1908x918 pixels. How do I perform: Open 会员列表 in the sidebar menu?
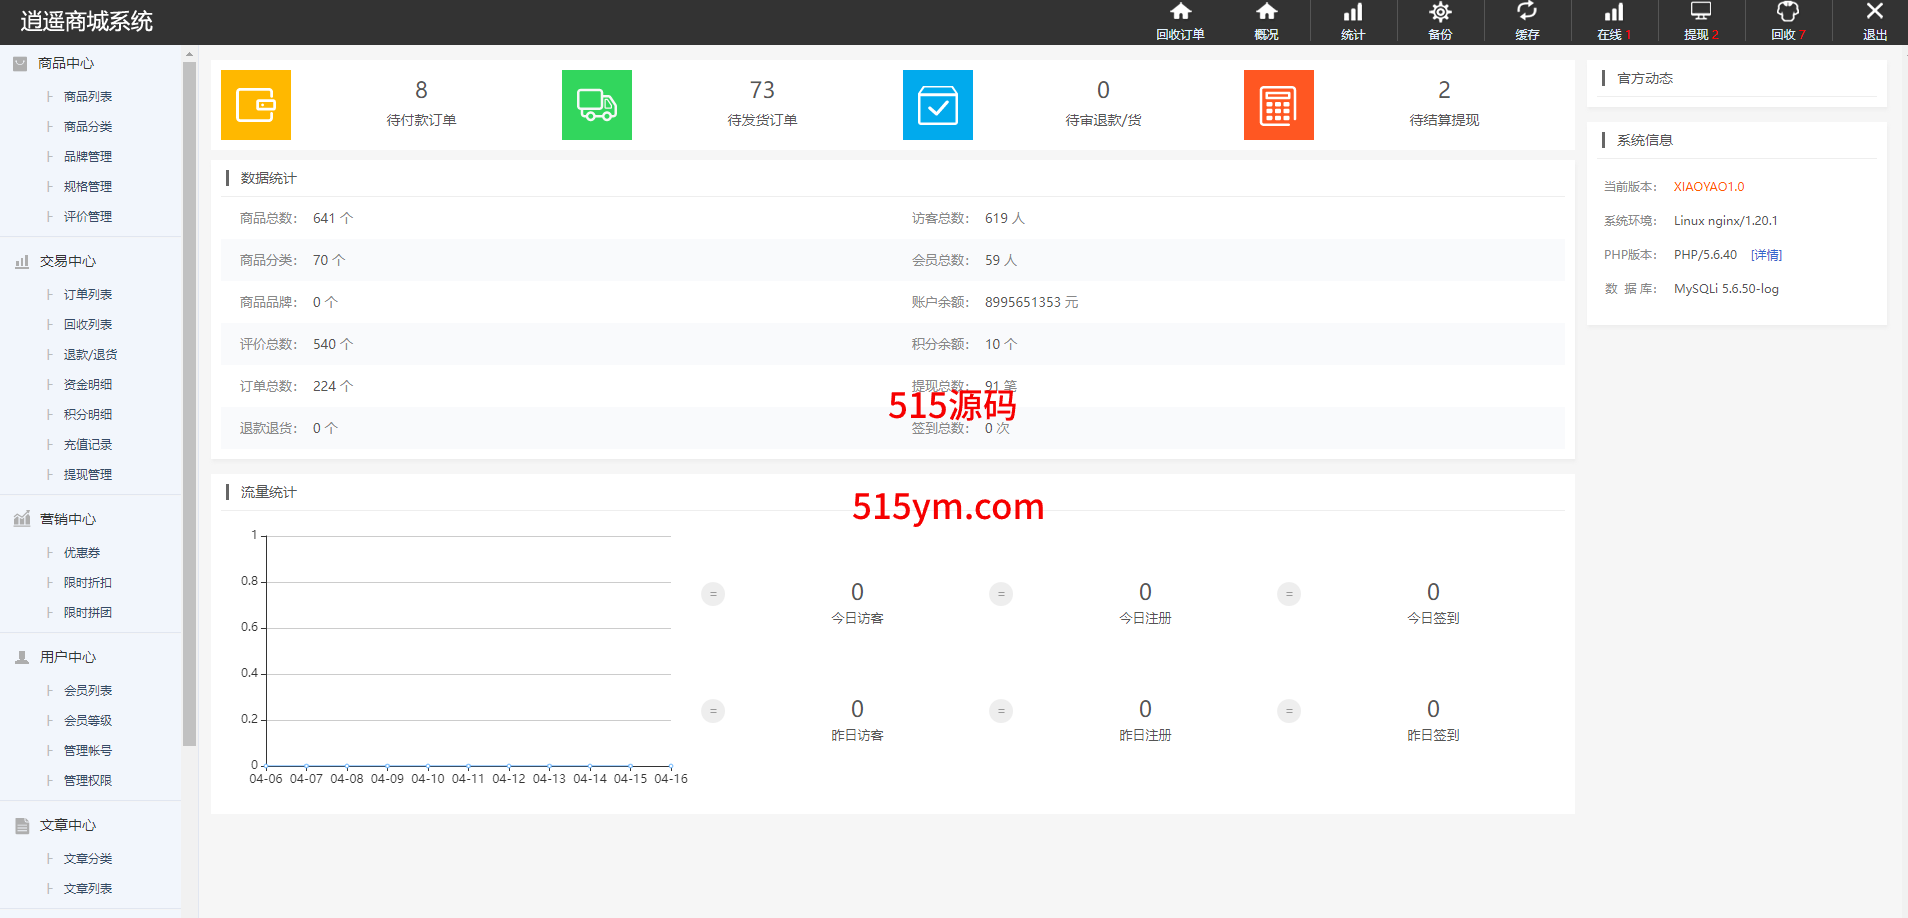tap(88, 691)
